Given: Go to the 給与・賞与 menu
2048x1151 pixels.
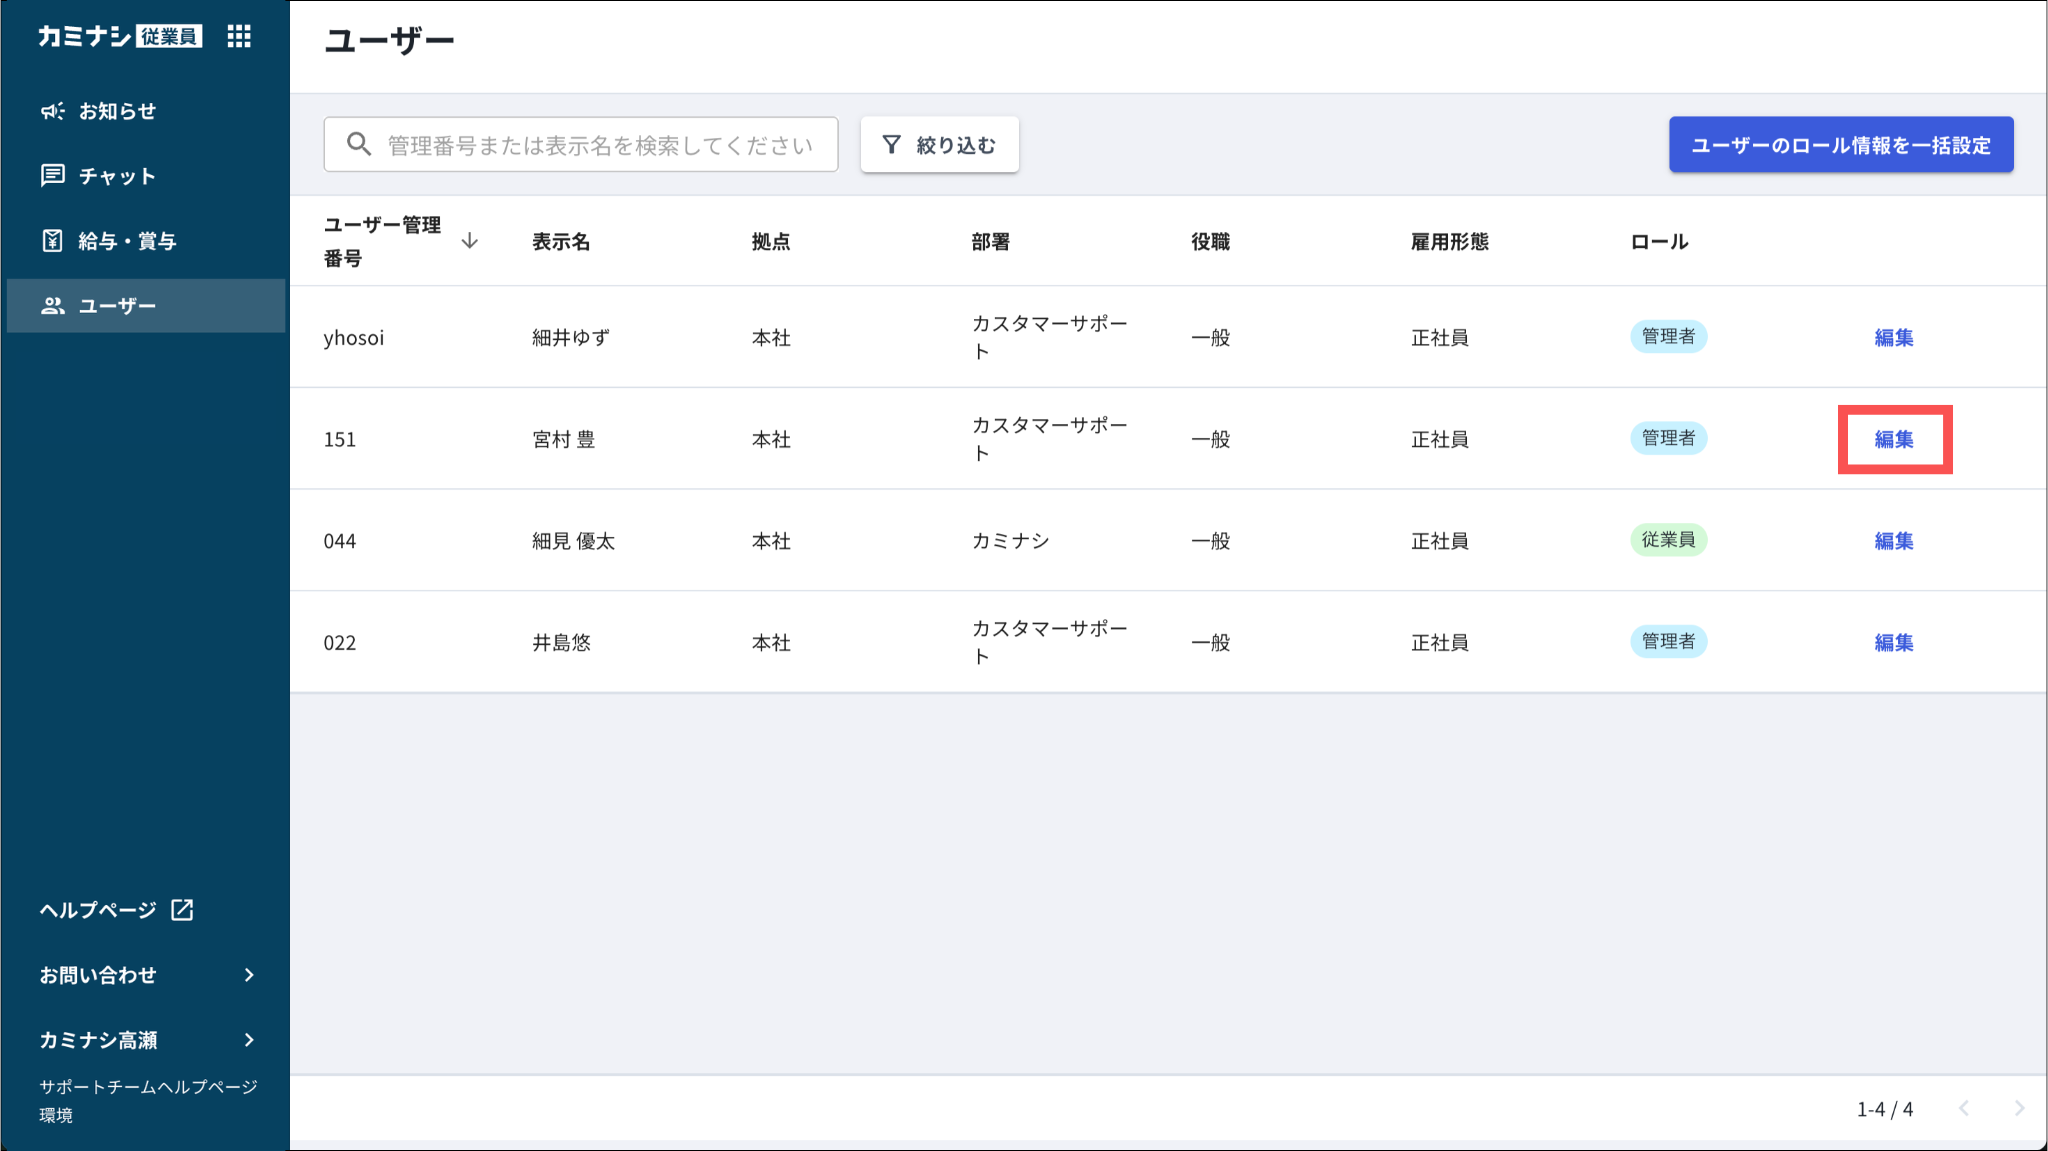Looking at the screenshot, I should click(127, 241).
